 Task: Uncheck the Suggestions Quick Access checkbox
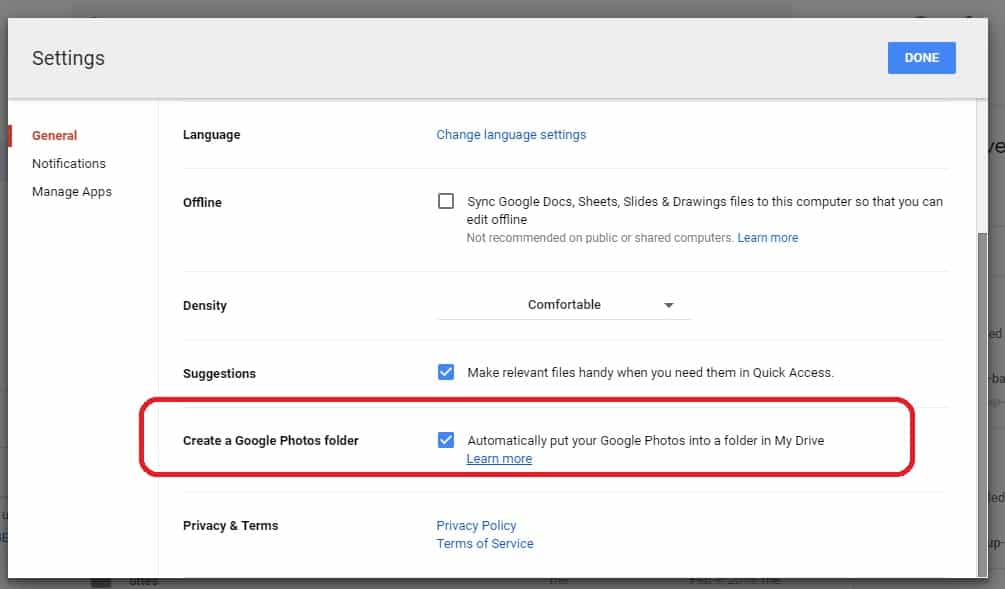click(445, 372)
